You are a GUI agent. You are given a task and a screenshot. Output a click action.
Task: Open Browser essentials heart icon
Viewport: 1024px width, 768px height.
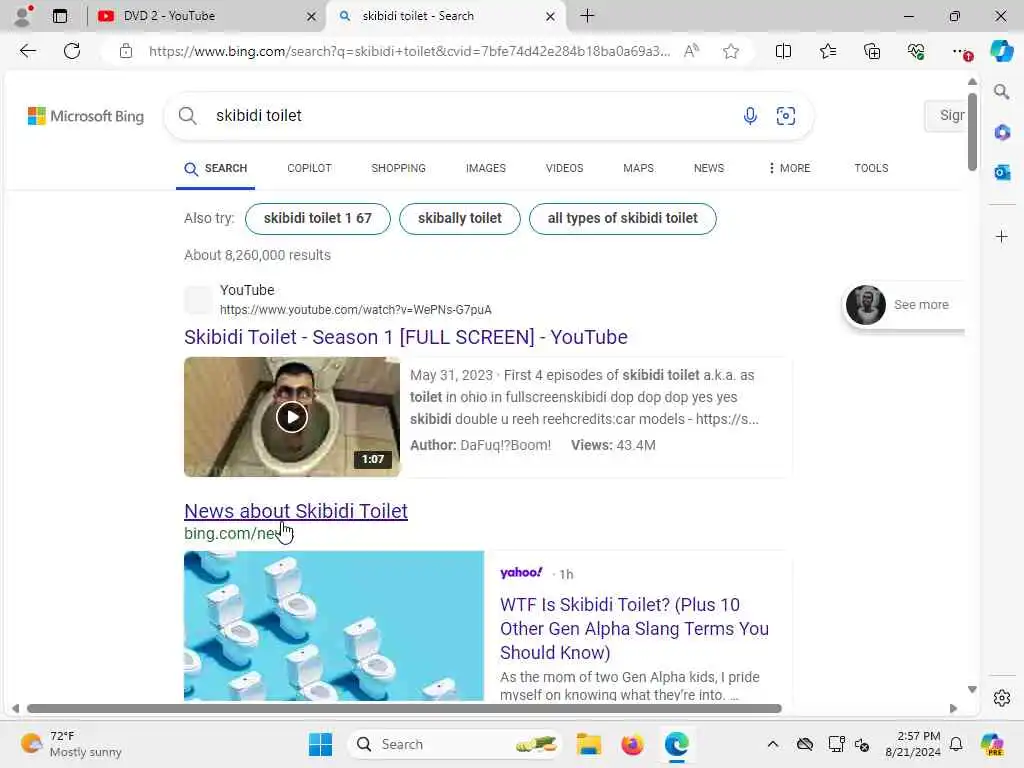pyautogui.click(x=916, y=51)
